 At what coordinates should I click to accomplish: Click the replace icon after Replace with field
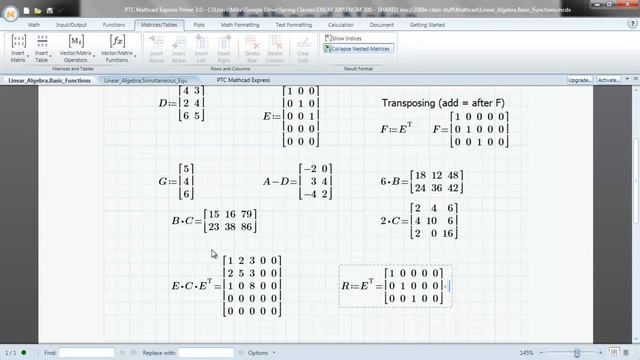click(x=241, y=353)
